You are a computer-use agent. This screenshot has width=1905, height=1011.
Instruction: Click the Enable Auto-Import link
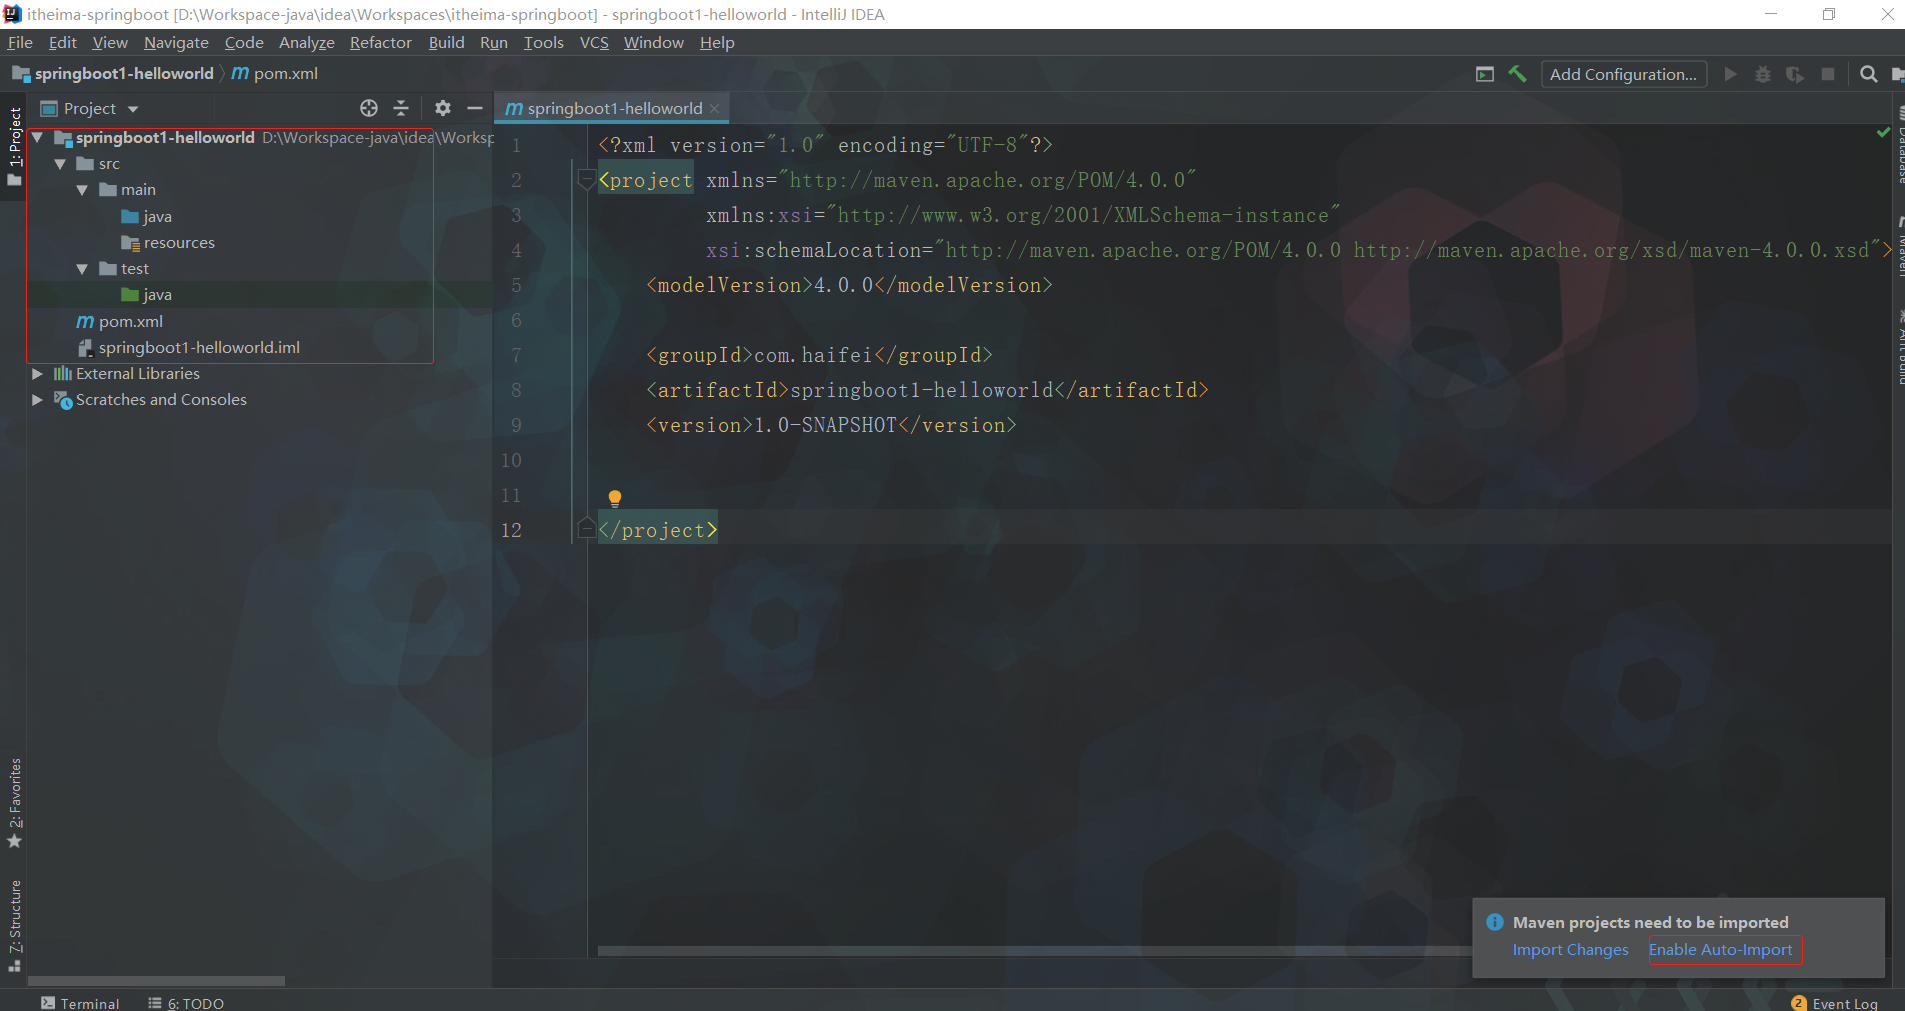click(1721, 950)
